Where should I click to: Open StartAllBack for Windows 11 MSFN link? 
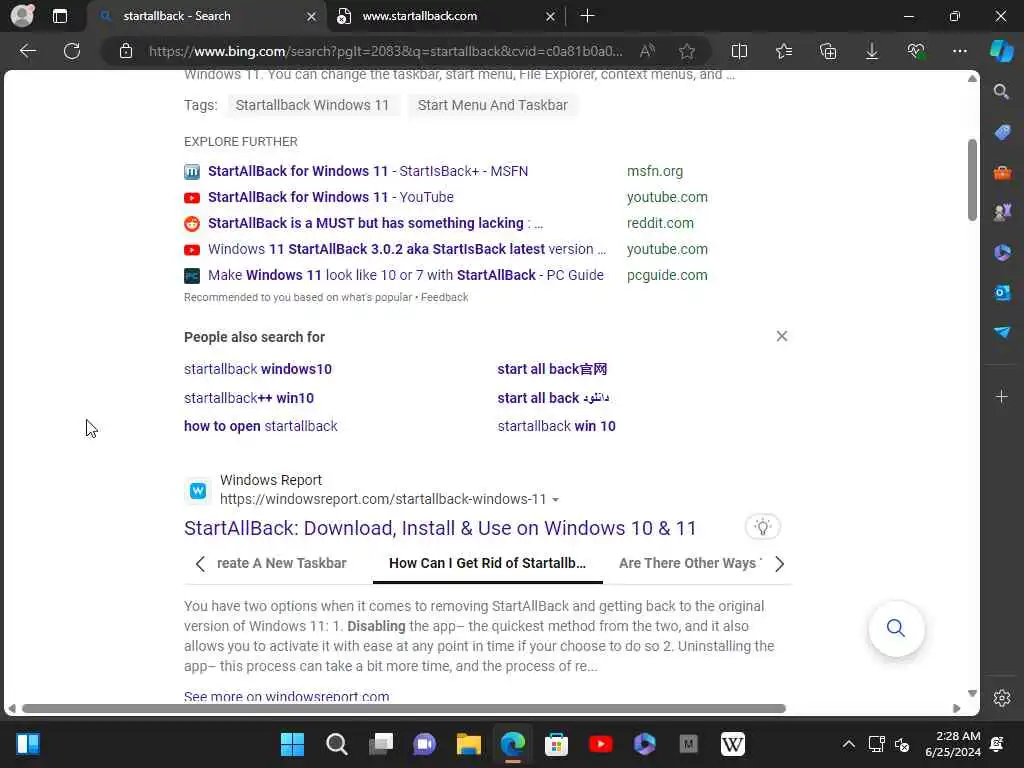click(x=368, y=171)
